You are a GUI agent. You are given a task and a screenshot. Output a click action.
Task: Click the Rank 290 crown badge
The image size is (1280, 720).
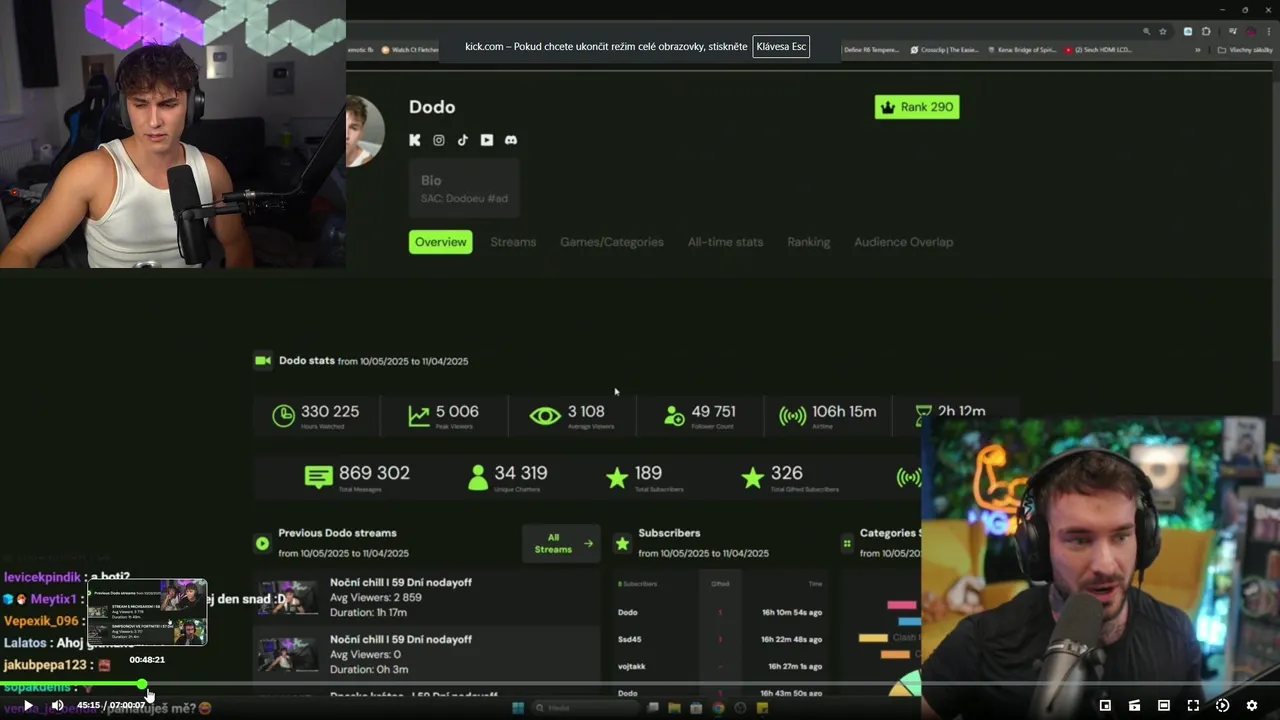pos(917,107)
